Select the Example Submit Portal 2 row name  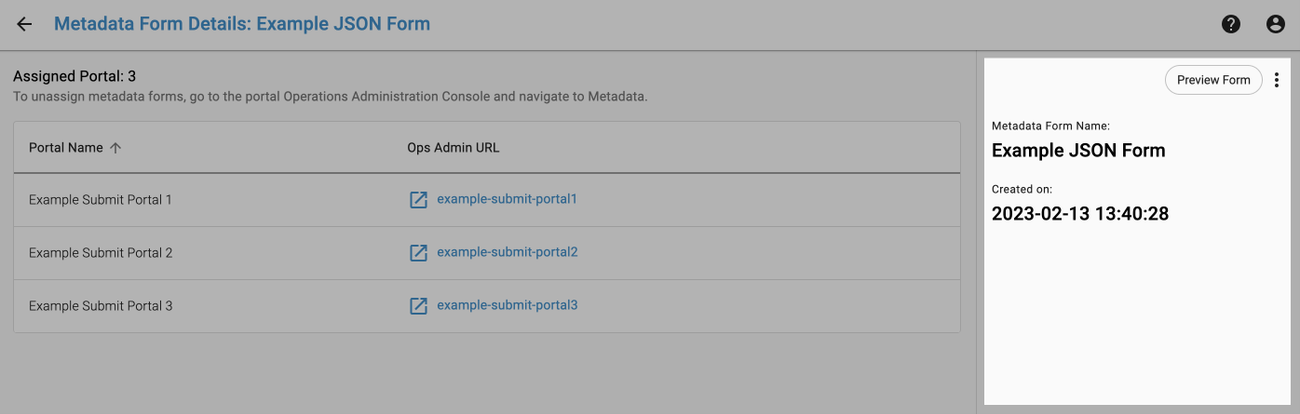tap(100, 253)
